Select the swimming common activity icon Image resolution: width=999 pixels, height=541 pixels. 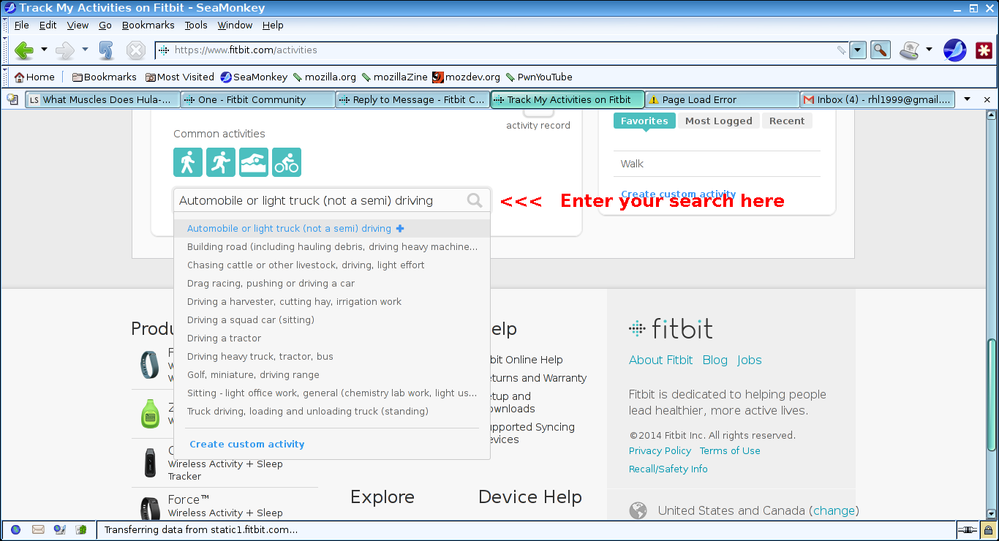click(254, 162)
